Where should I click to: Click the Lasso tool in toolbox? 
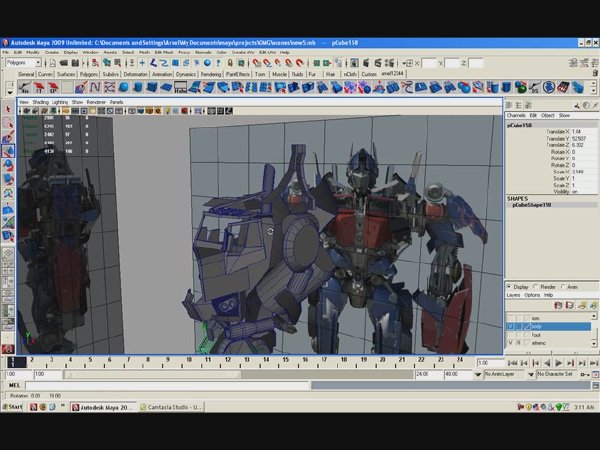[8, 123]
